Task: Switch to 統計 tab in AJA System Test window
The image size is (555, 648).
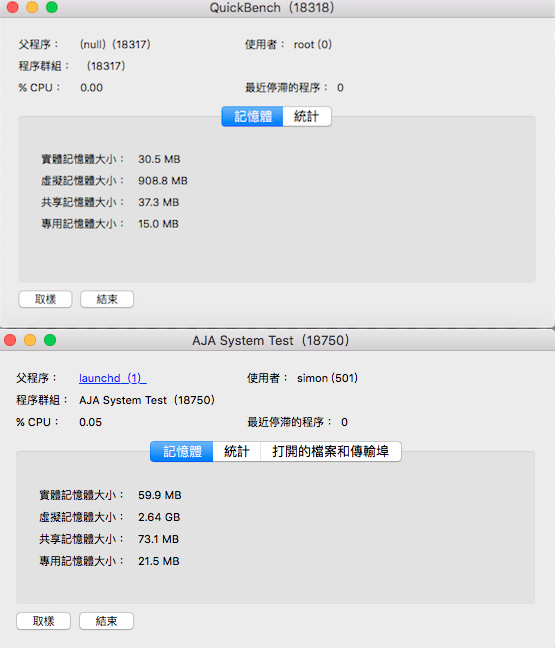Action: coord(237,451)
